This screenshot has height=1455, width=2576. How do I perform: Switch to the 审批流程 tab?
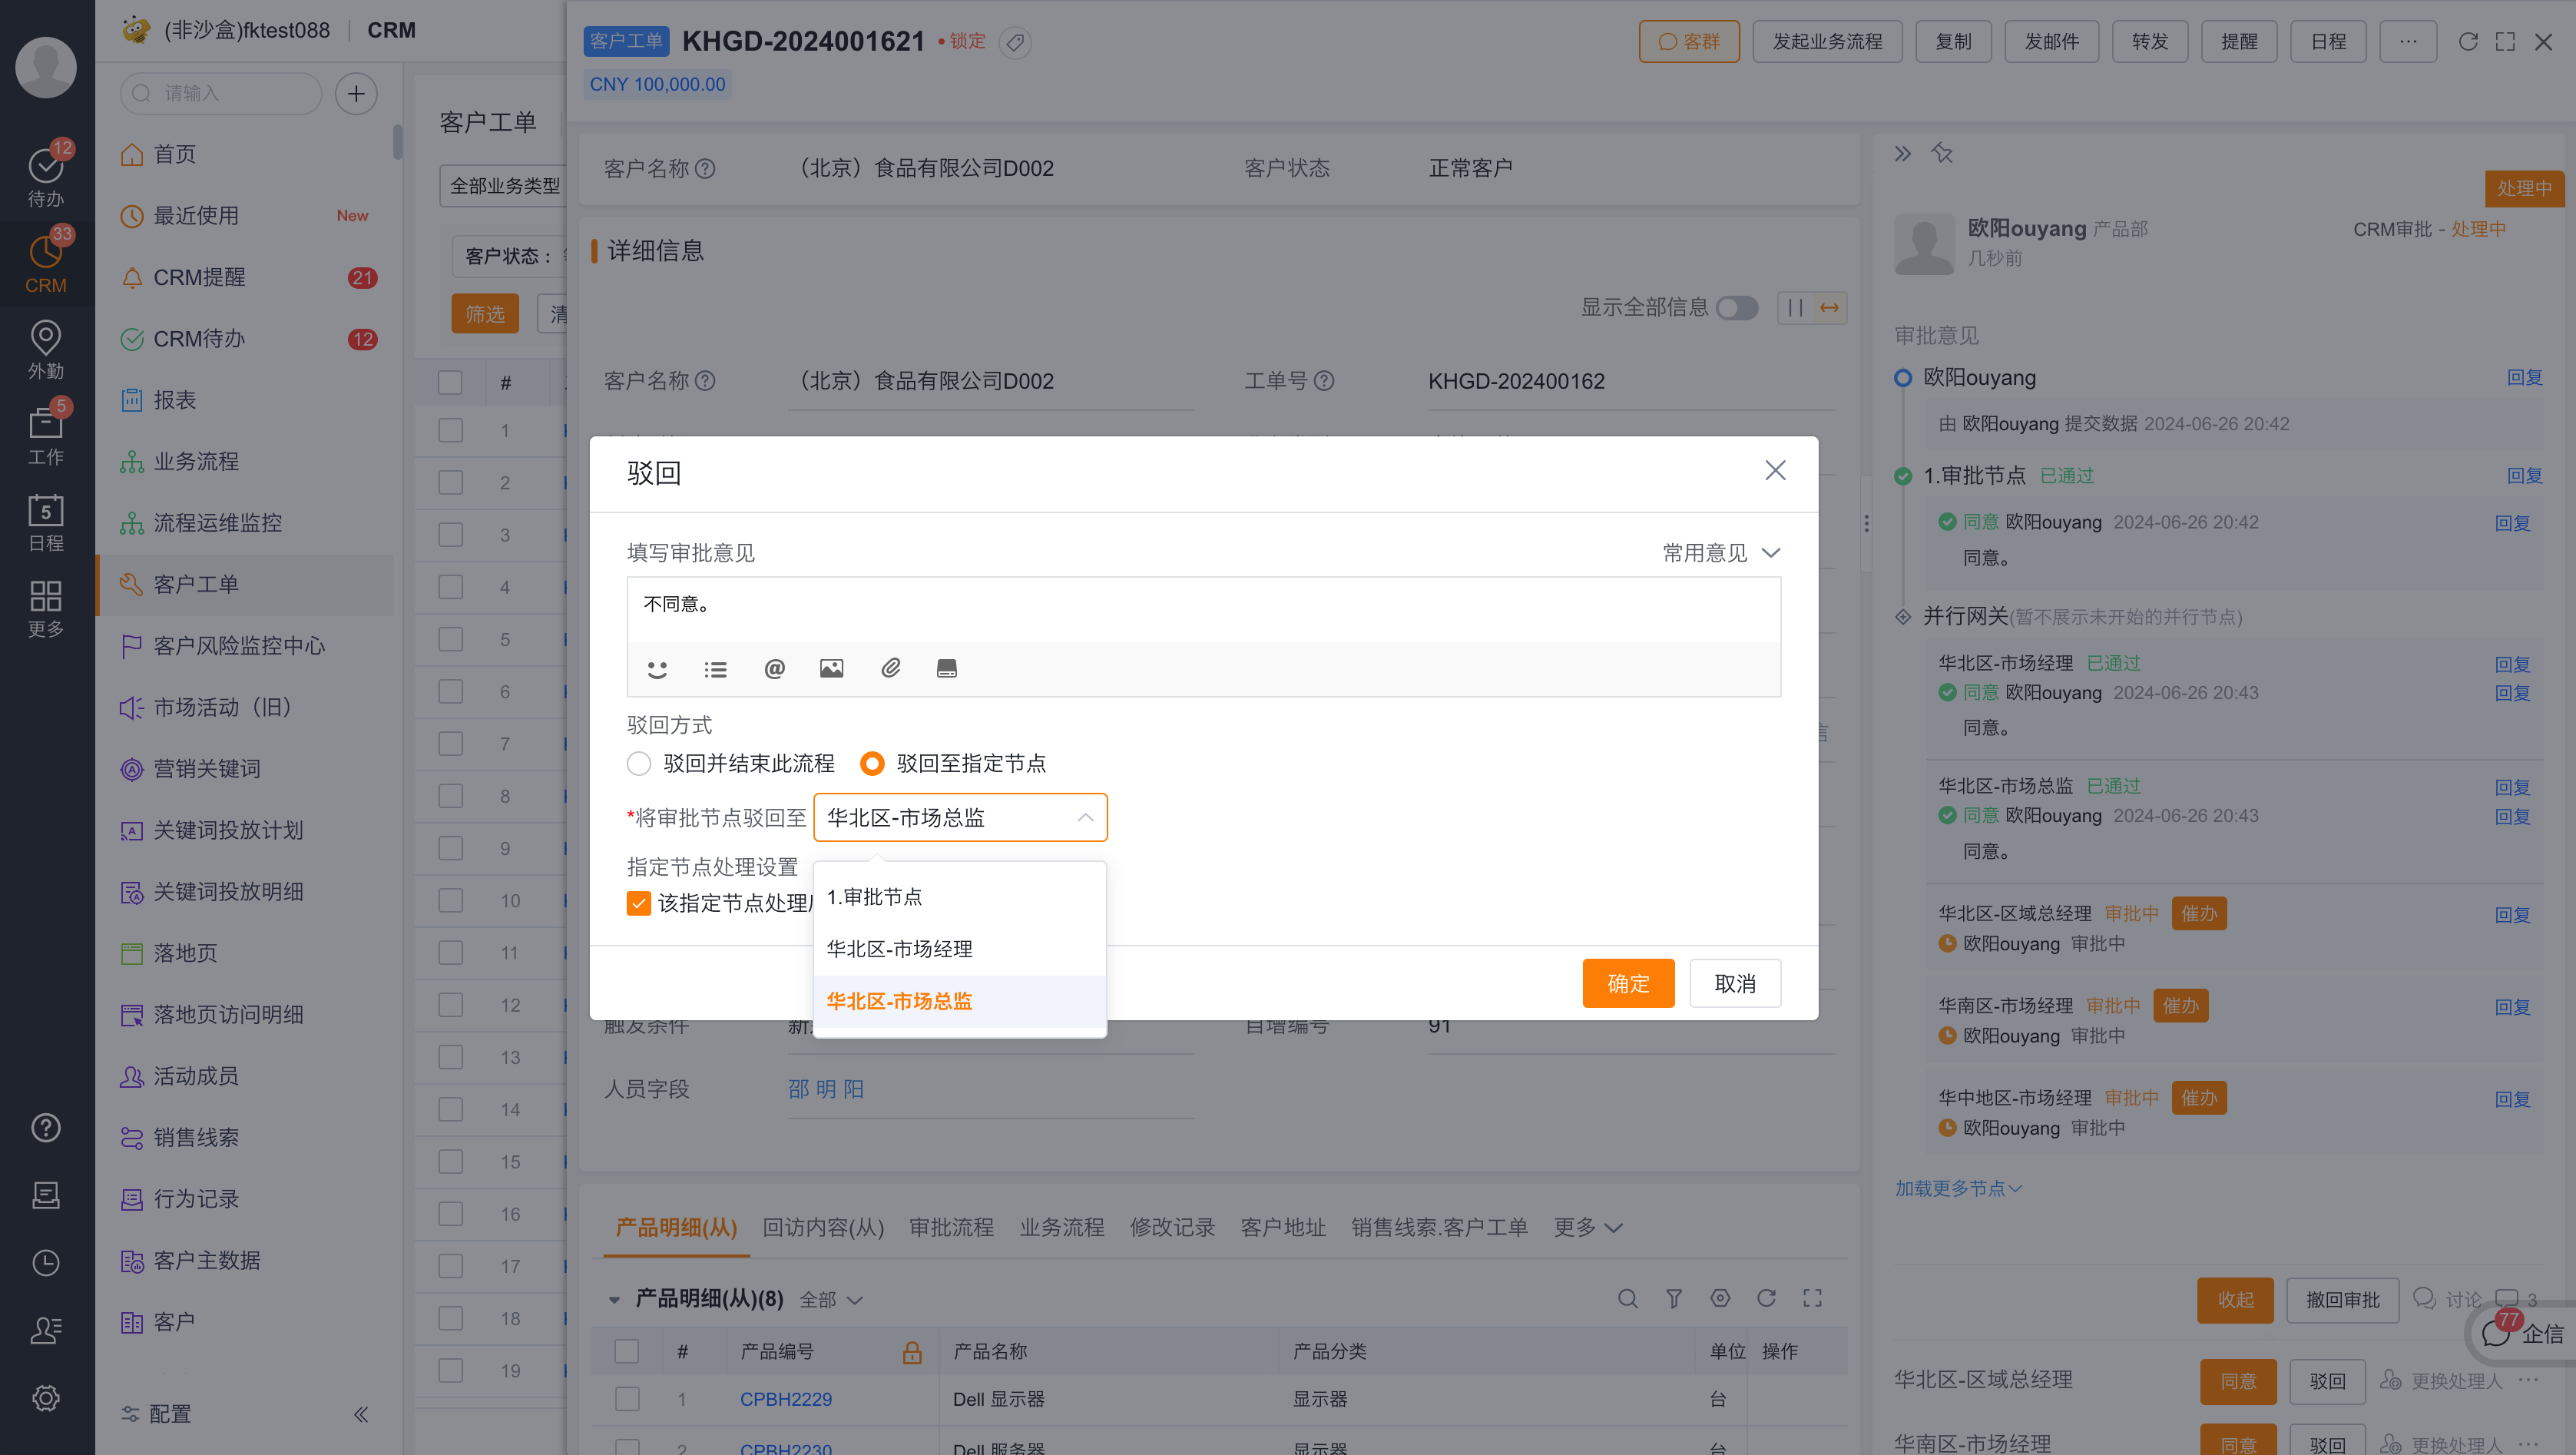click(x=951, y=1227)
